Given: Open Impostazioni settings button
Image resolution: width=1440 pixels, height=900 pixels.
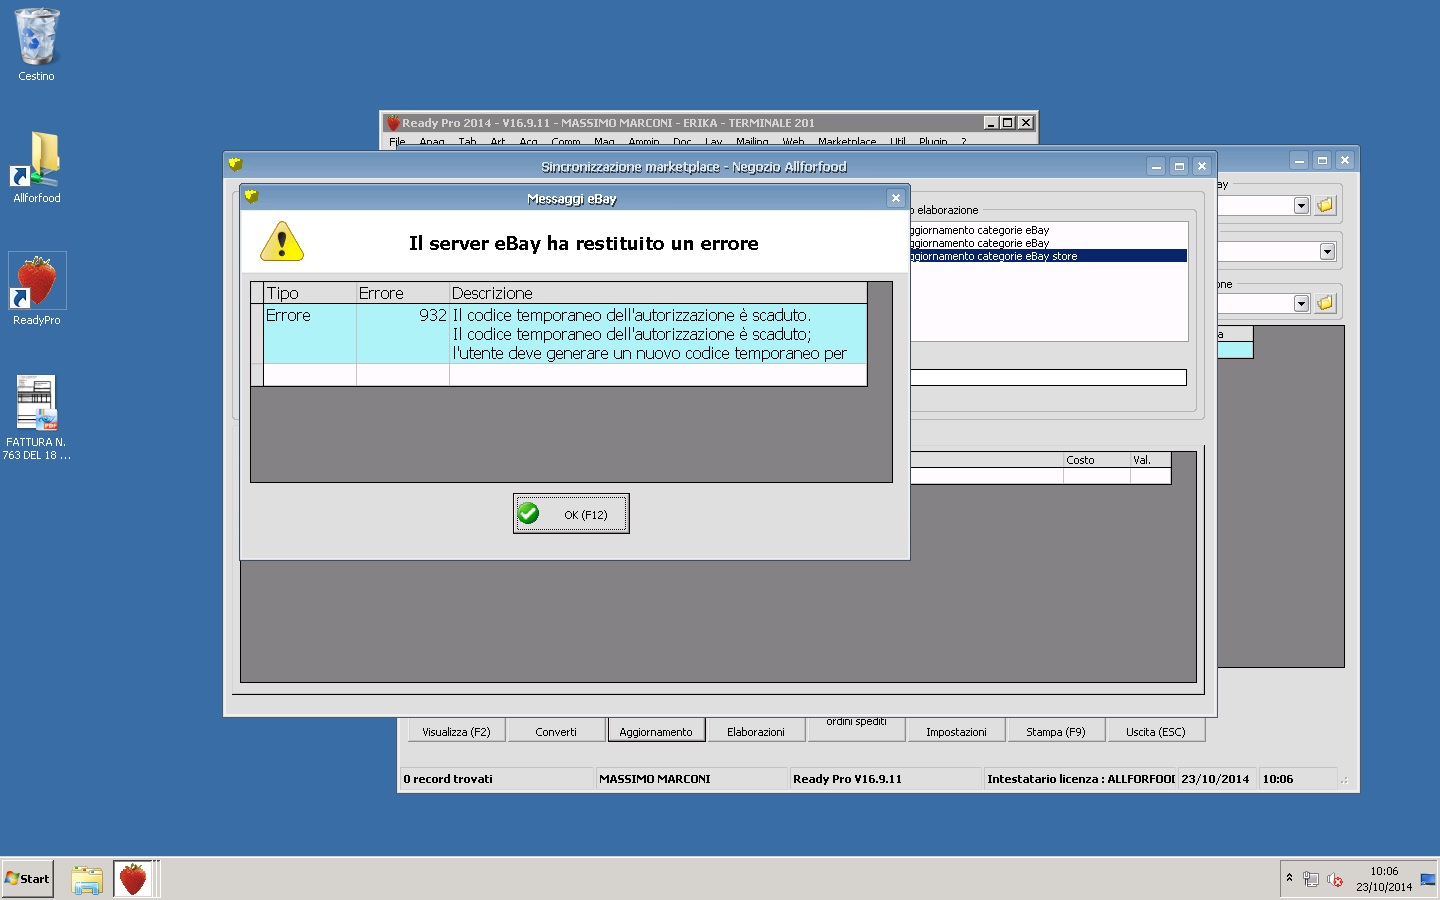Looking at the screenshot, I should pyautogui.click(x=956, y=731).
